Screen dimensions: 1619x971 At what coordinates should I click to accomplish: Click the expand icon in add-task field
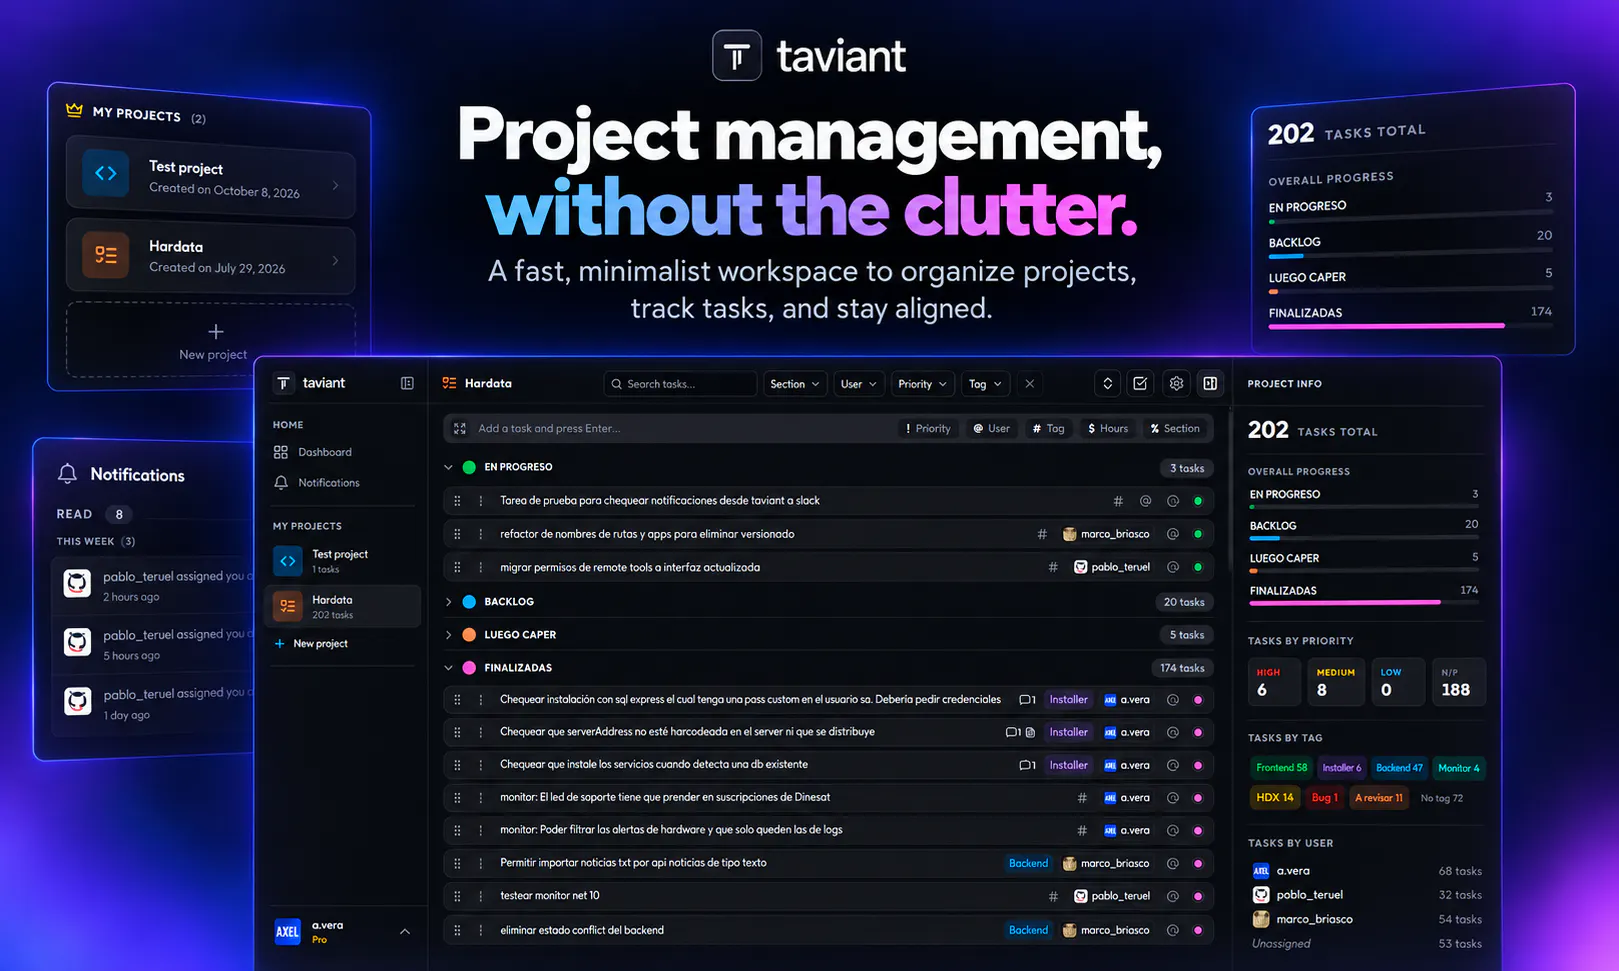pyautogui.click(x=460, y=428)
